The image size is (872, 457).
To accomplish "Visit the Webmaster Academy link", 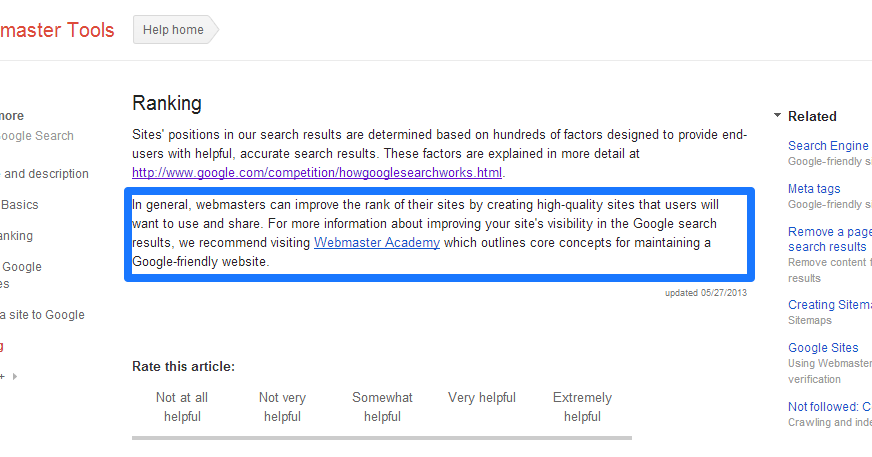I will pos(377,242).
